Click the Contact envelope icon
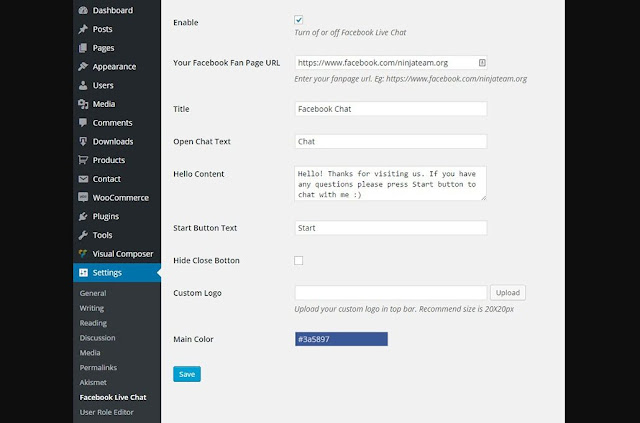This screenshot has width=640, height=423. (x=83, y=179)
